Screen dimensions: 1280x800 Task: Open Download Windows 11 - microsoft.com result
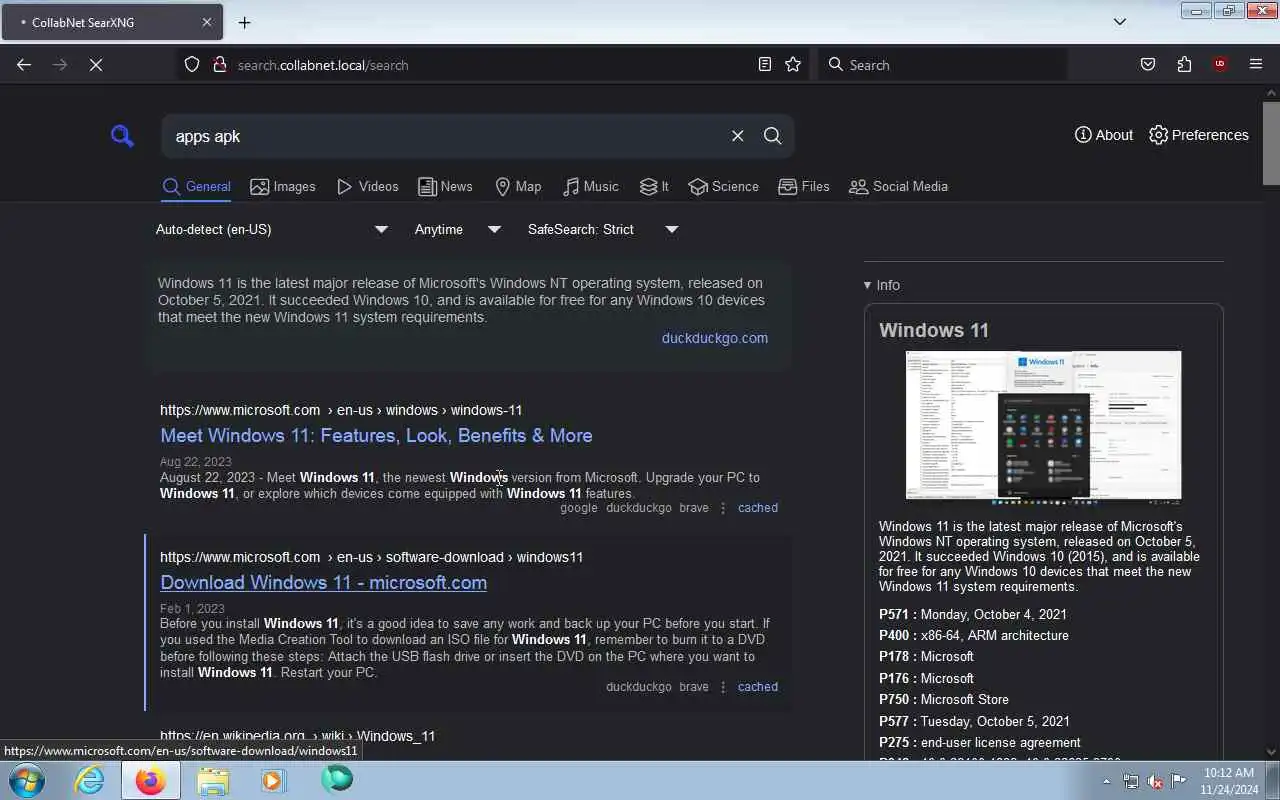(x=323, y=582)
